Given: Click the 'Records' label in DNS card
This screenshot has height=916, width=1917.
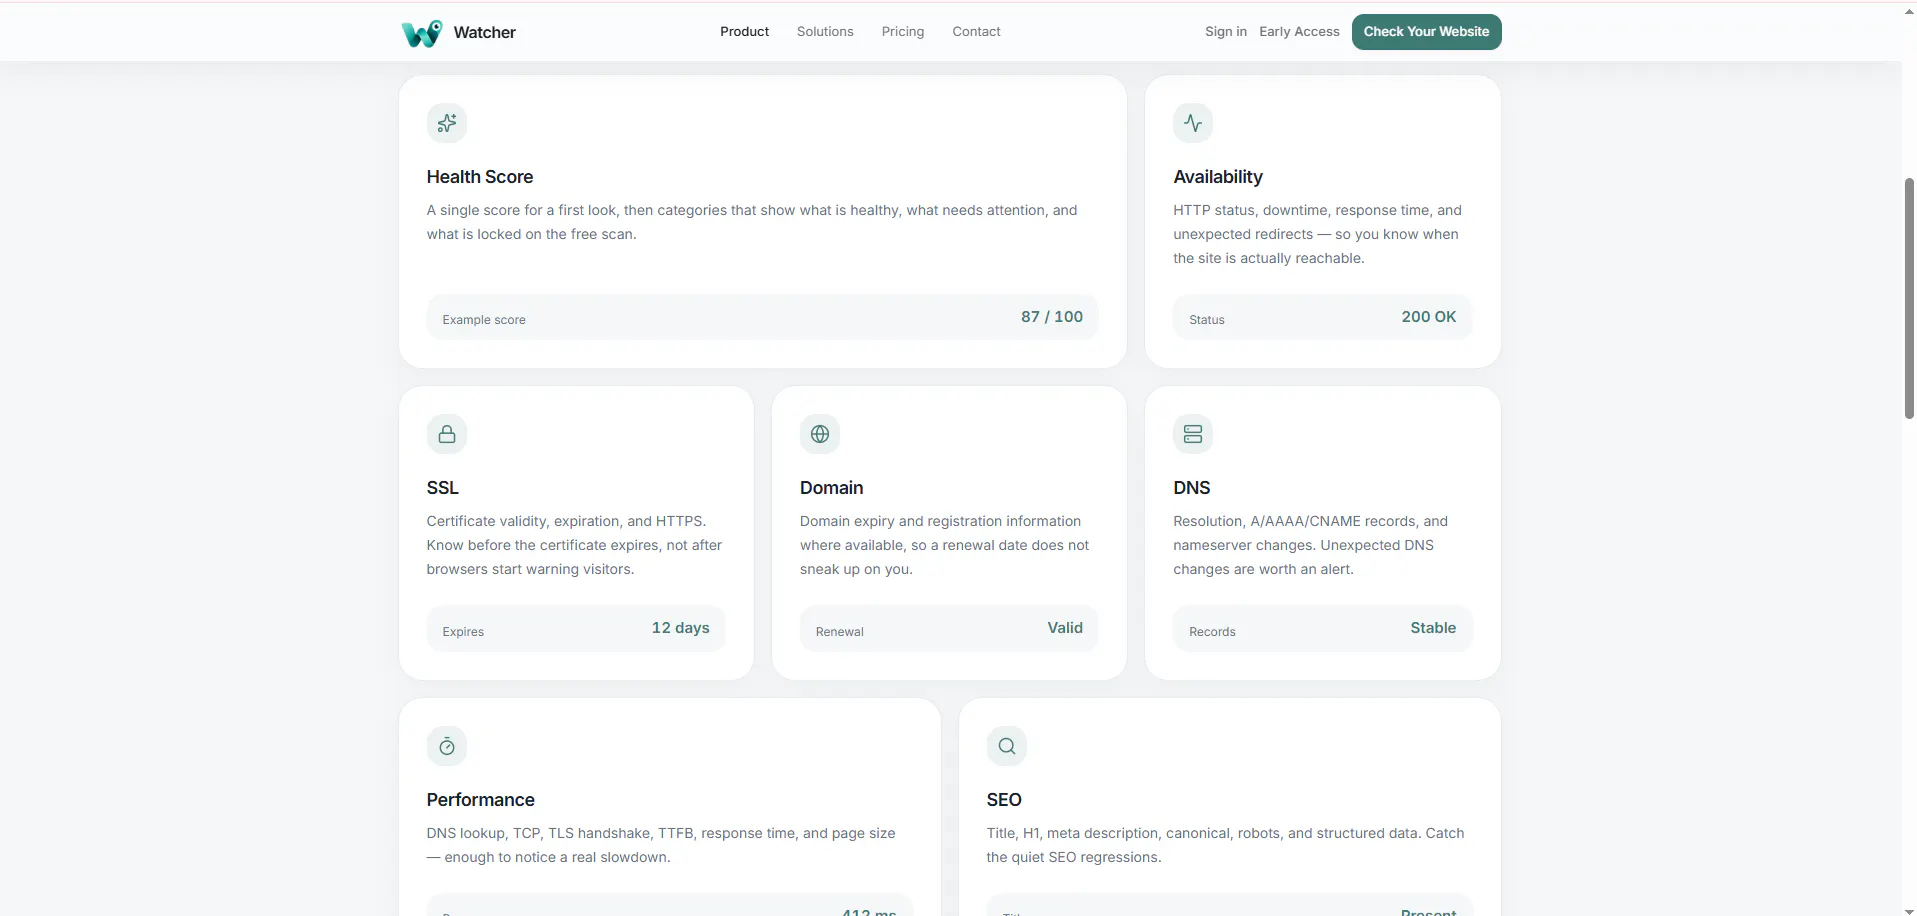Looking at the screenshot, I should pos(1212,632).
